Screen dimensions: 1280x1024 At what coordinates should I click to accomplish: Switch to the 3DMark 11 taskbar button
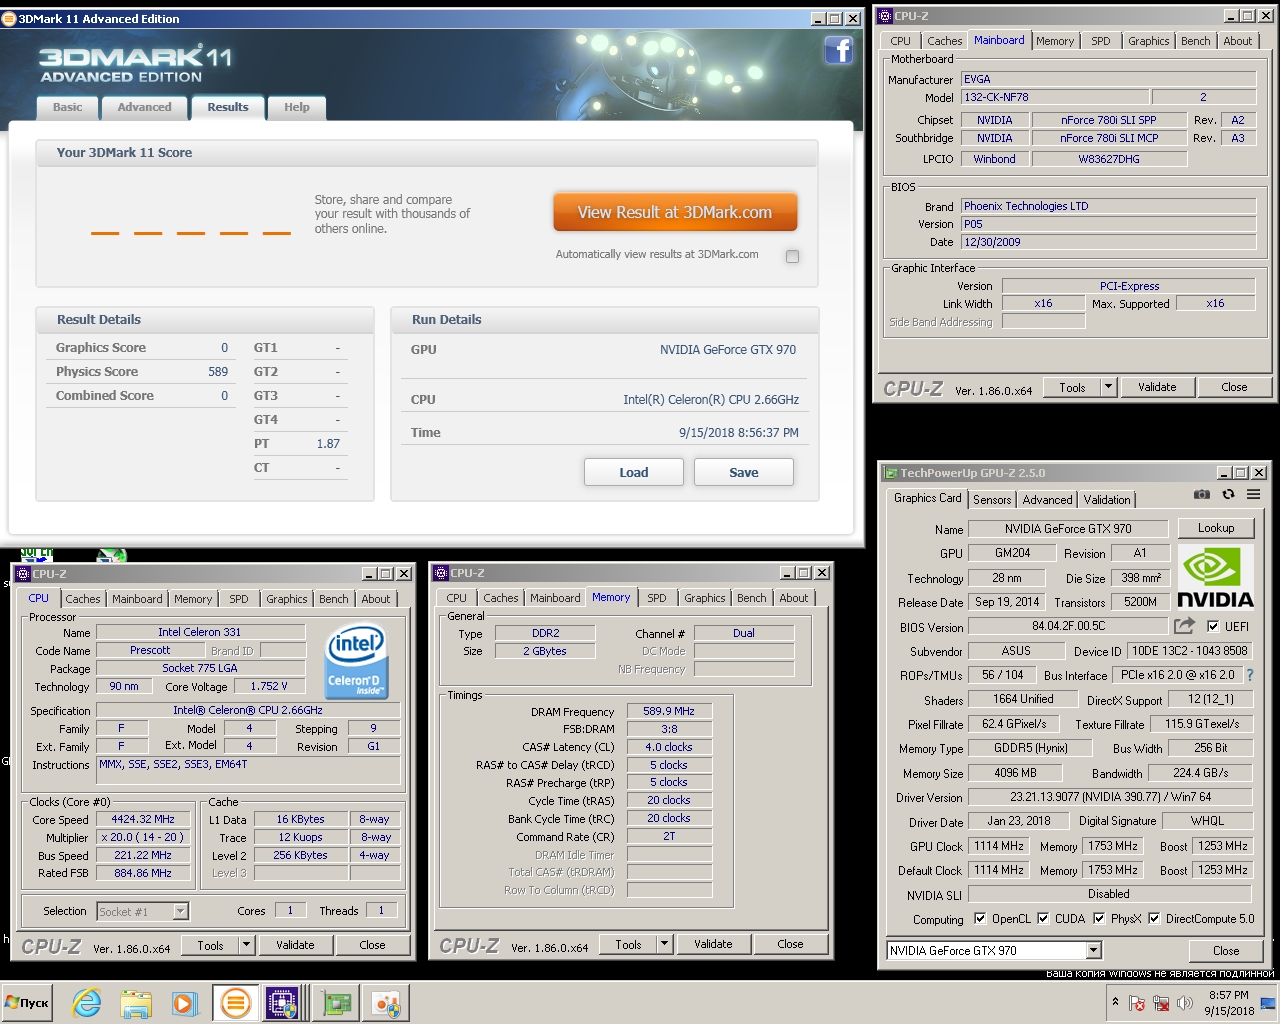point(235,1003)
